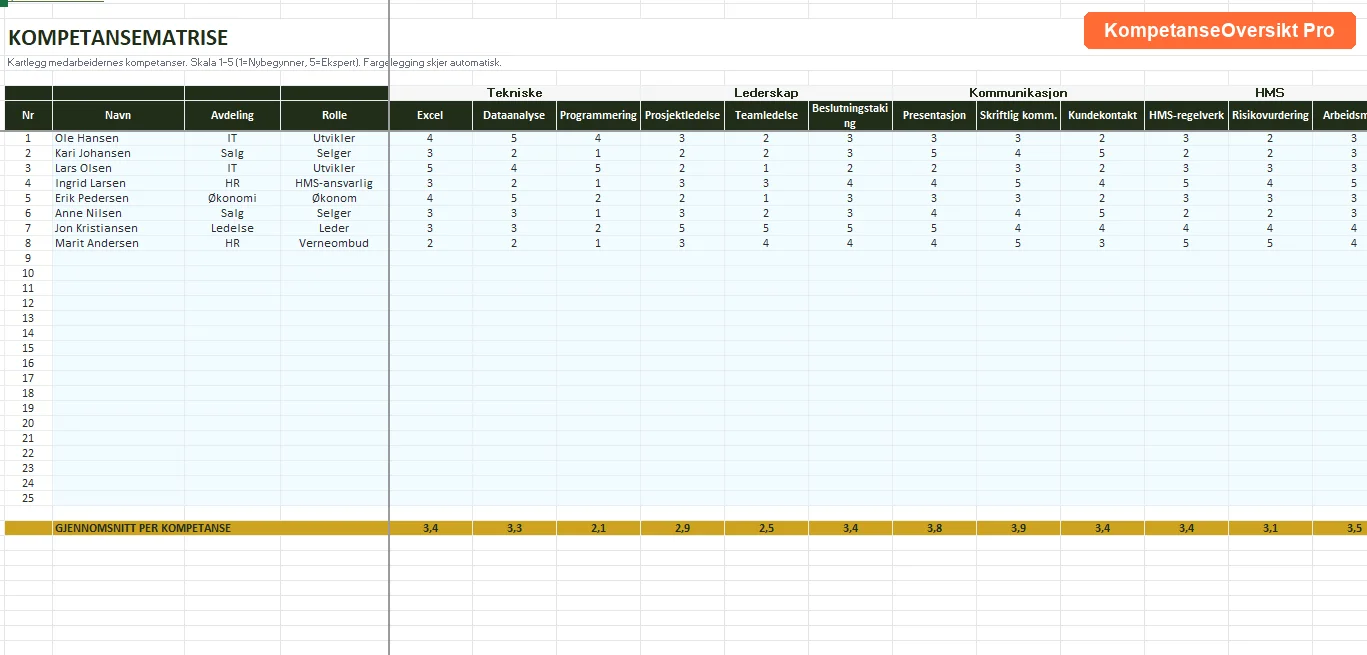The height and width of the screenshot is (655, 1367).
Task: Select the HMS-ansvarlig role cell
Action: [x=334, y=183]
